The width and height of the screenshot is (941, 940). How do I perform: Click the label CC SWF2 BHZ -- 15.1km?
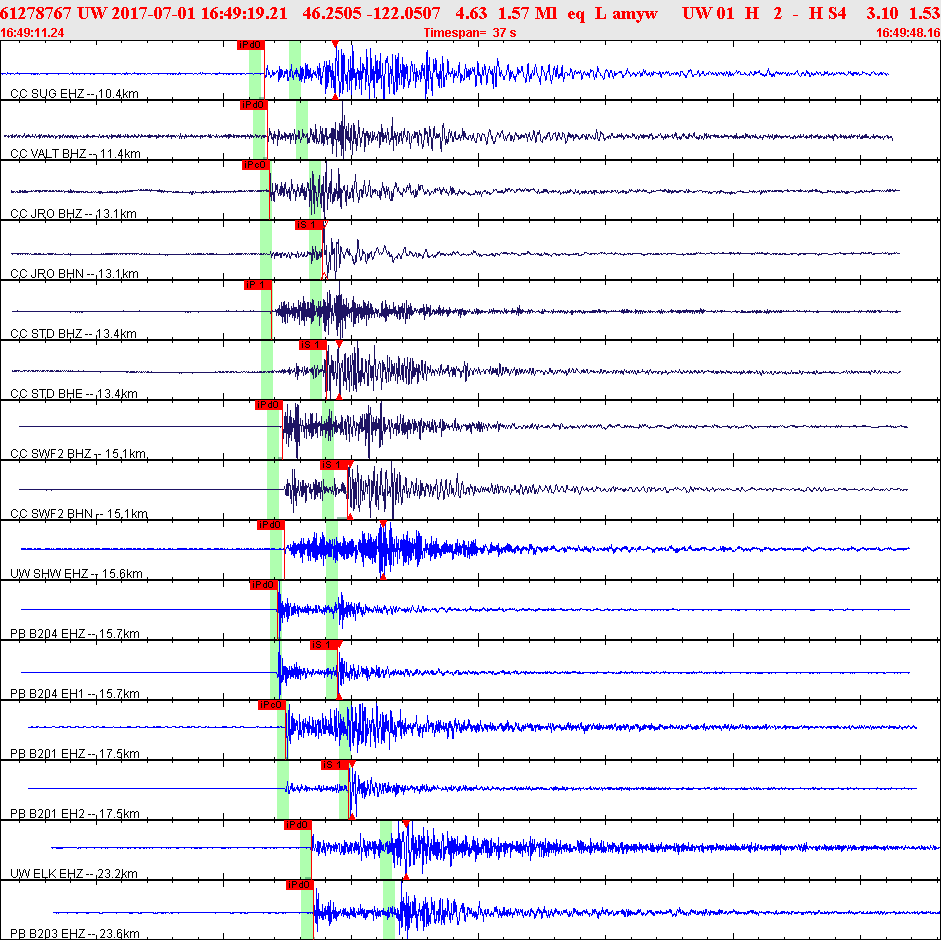click(78, 454)
